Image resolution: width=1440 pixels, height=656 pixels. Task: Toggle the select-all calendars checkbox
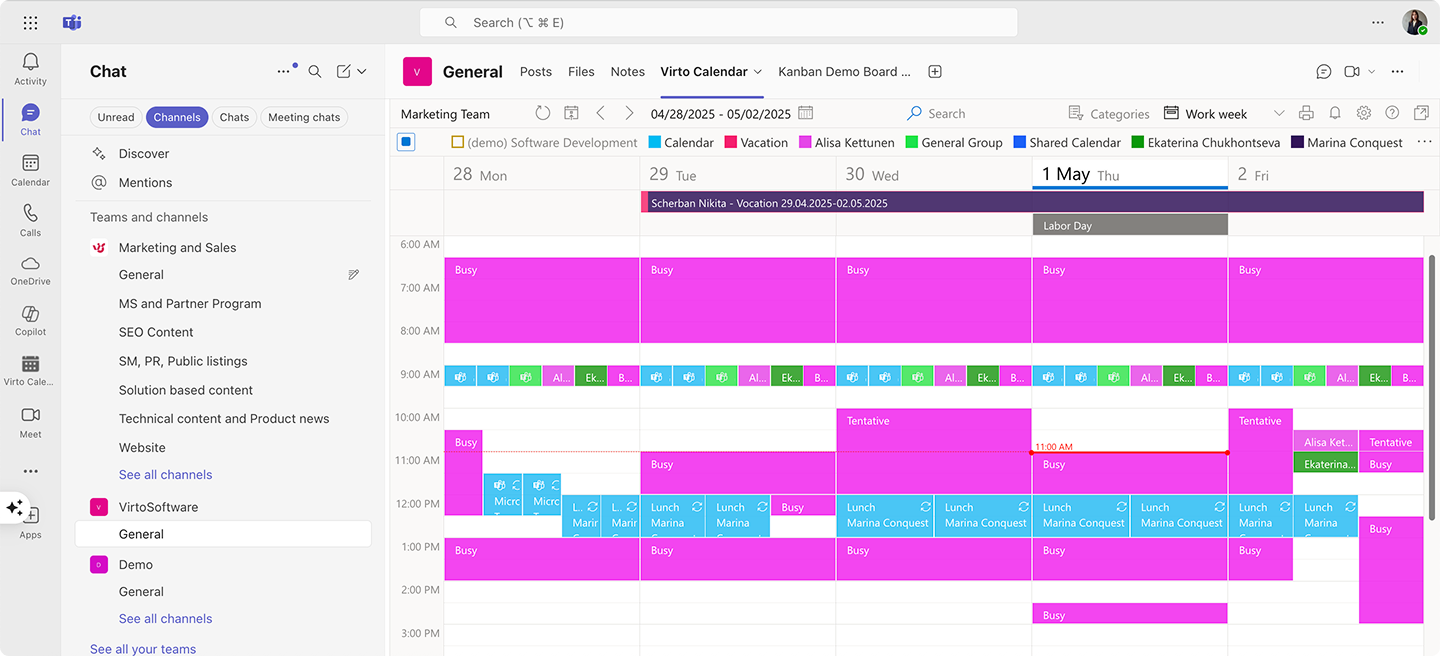[406, 142]
